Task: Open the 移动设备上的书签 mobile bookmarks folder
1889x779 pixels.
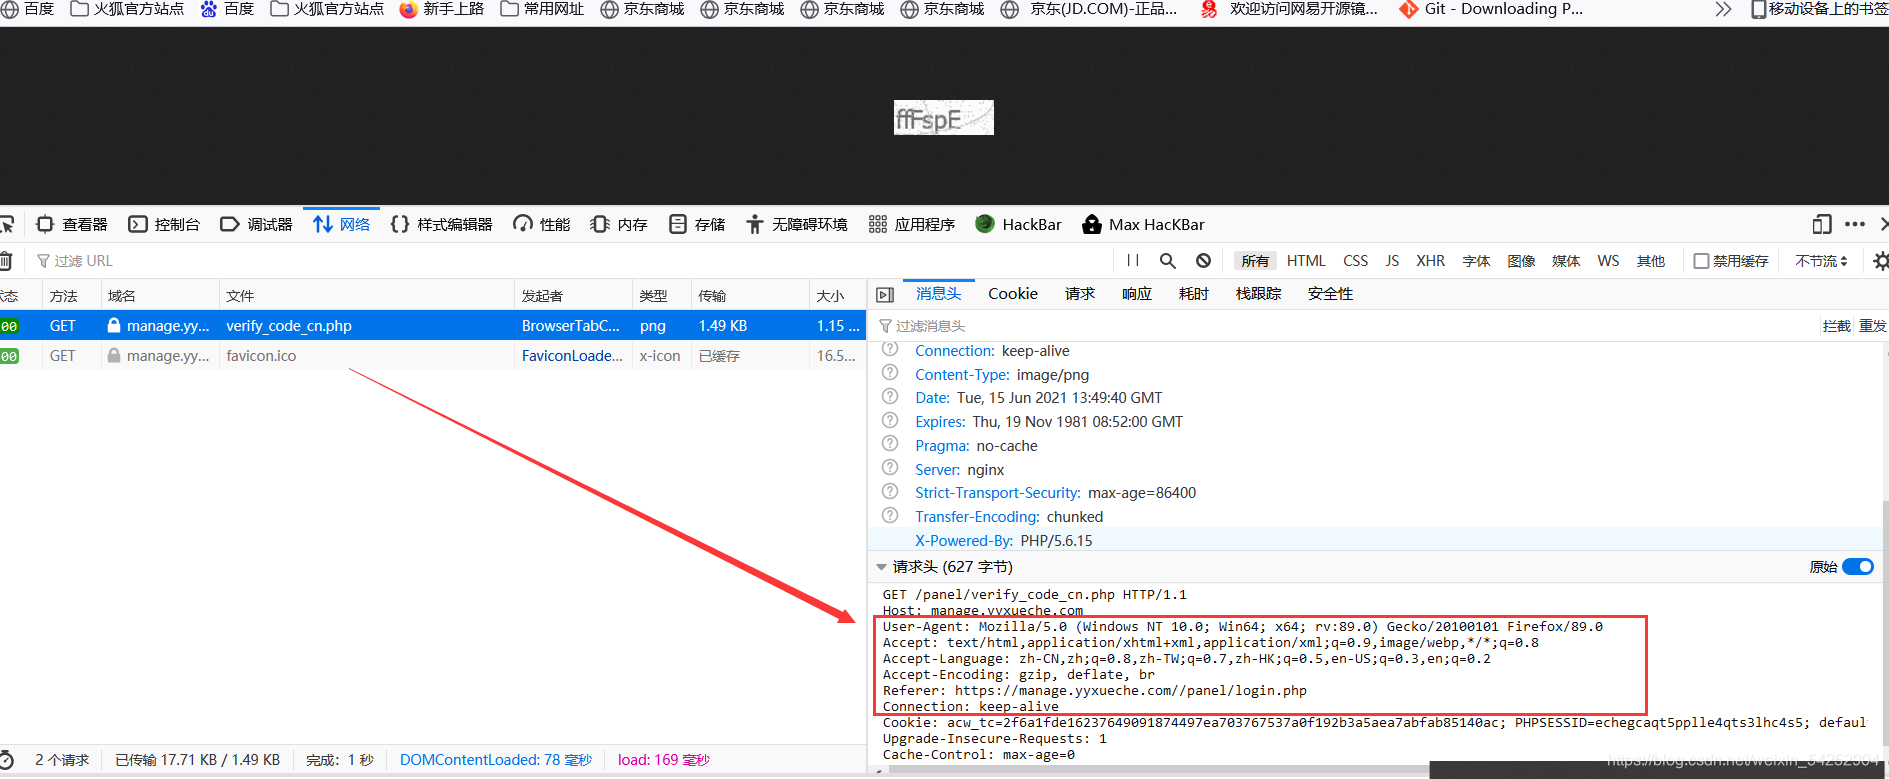Action: pyautogui.click(x=1819, y=9)
